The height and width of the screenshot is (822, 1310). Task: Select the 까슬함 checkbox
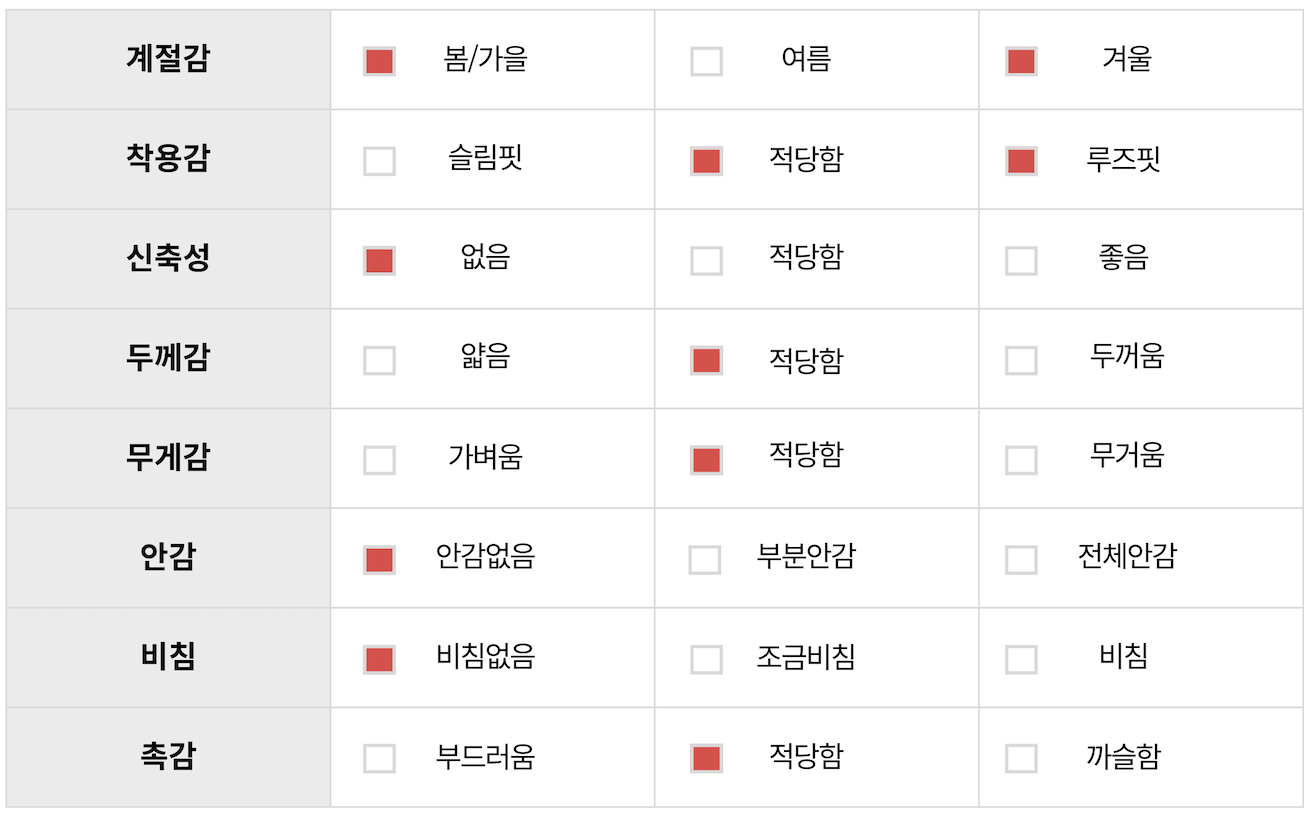tap(1021, 759)
